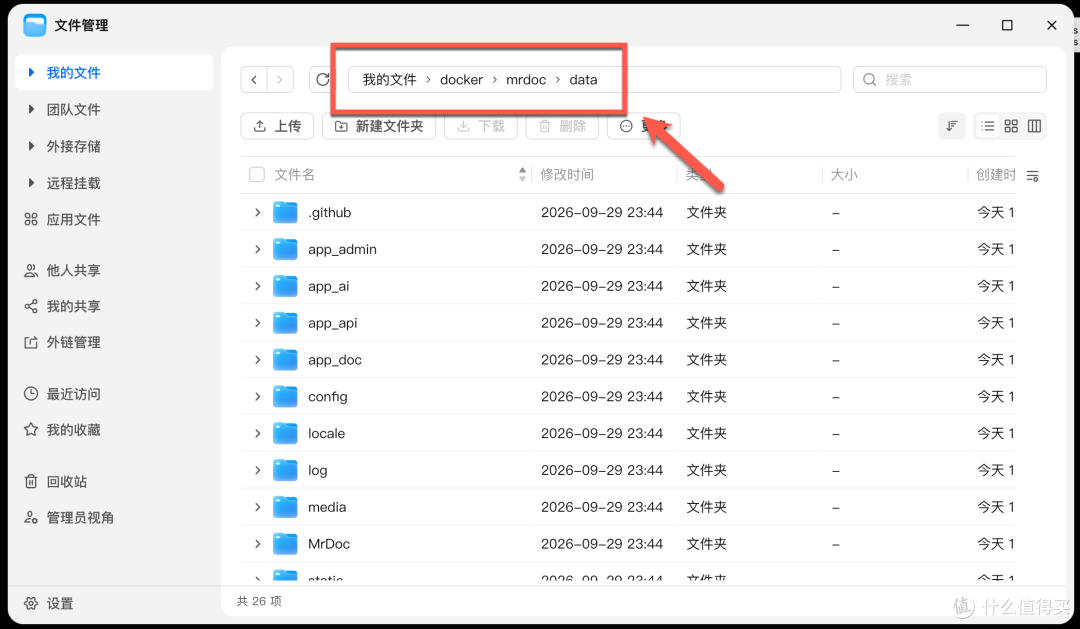Viewport: 1080px width, 629px height.
Task: Click file name 'locale'
Action: (x=326, y=433)
